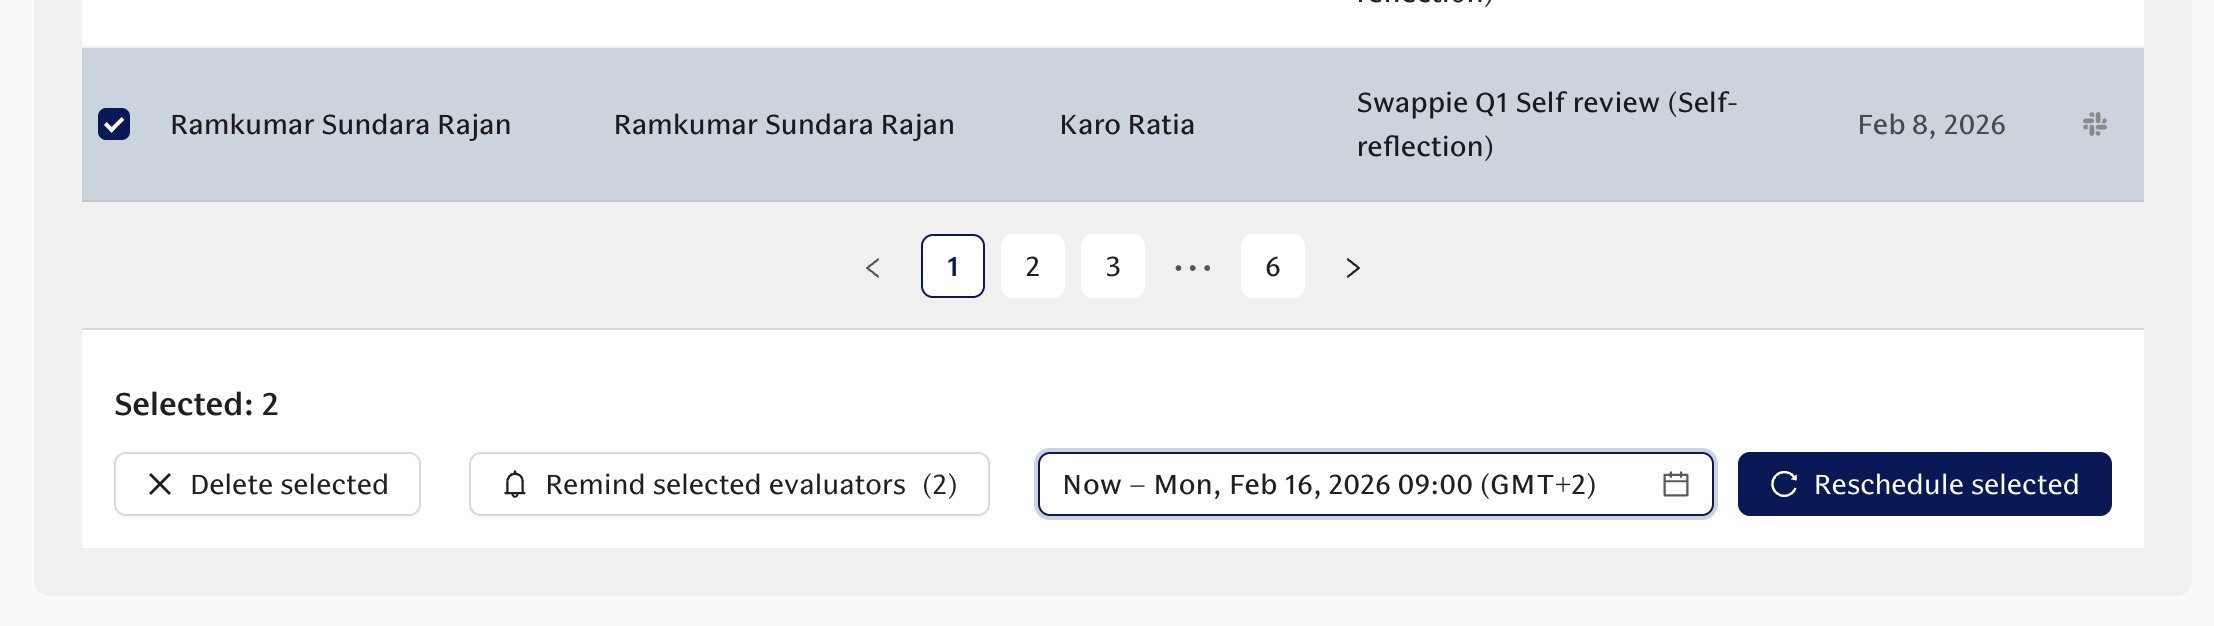This screenshot has height=626, width=2214.
Task: Select page 3 in pagination
Action: coord(1112,267)
